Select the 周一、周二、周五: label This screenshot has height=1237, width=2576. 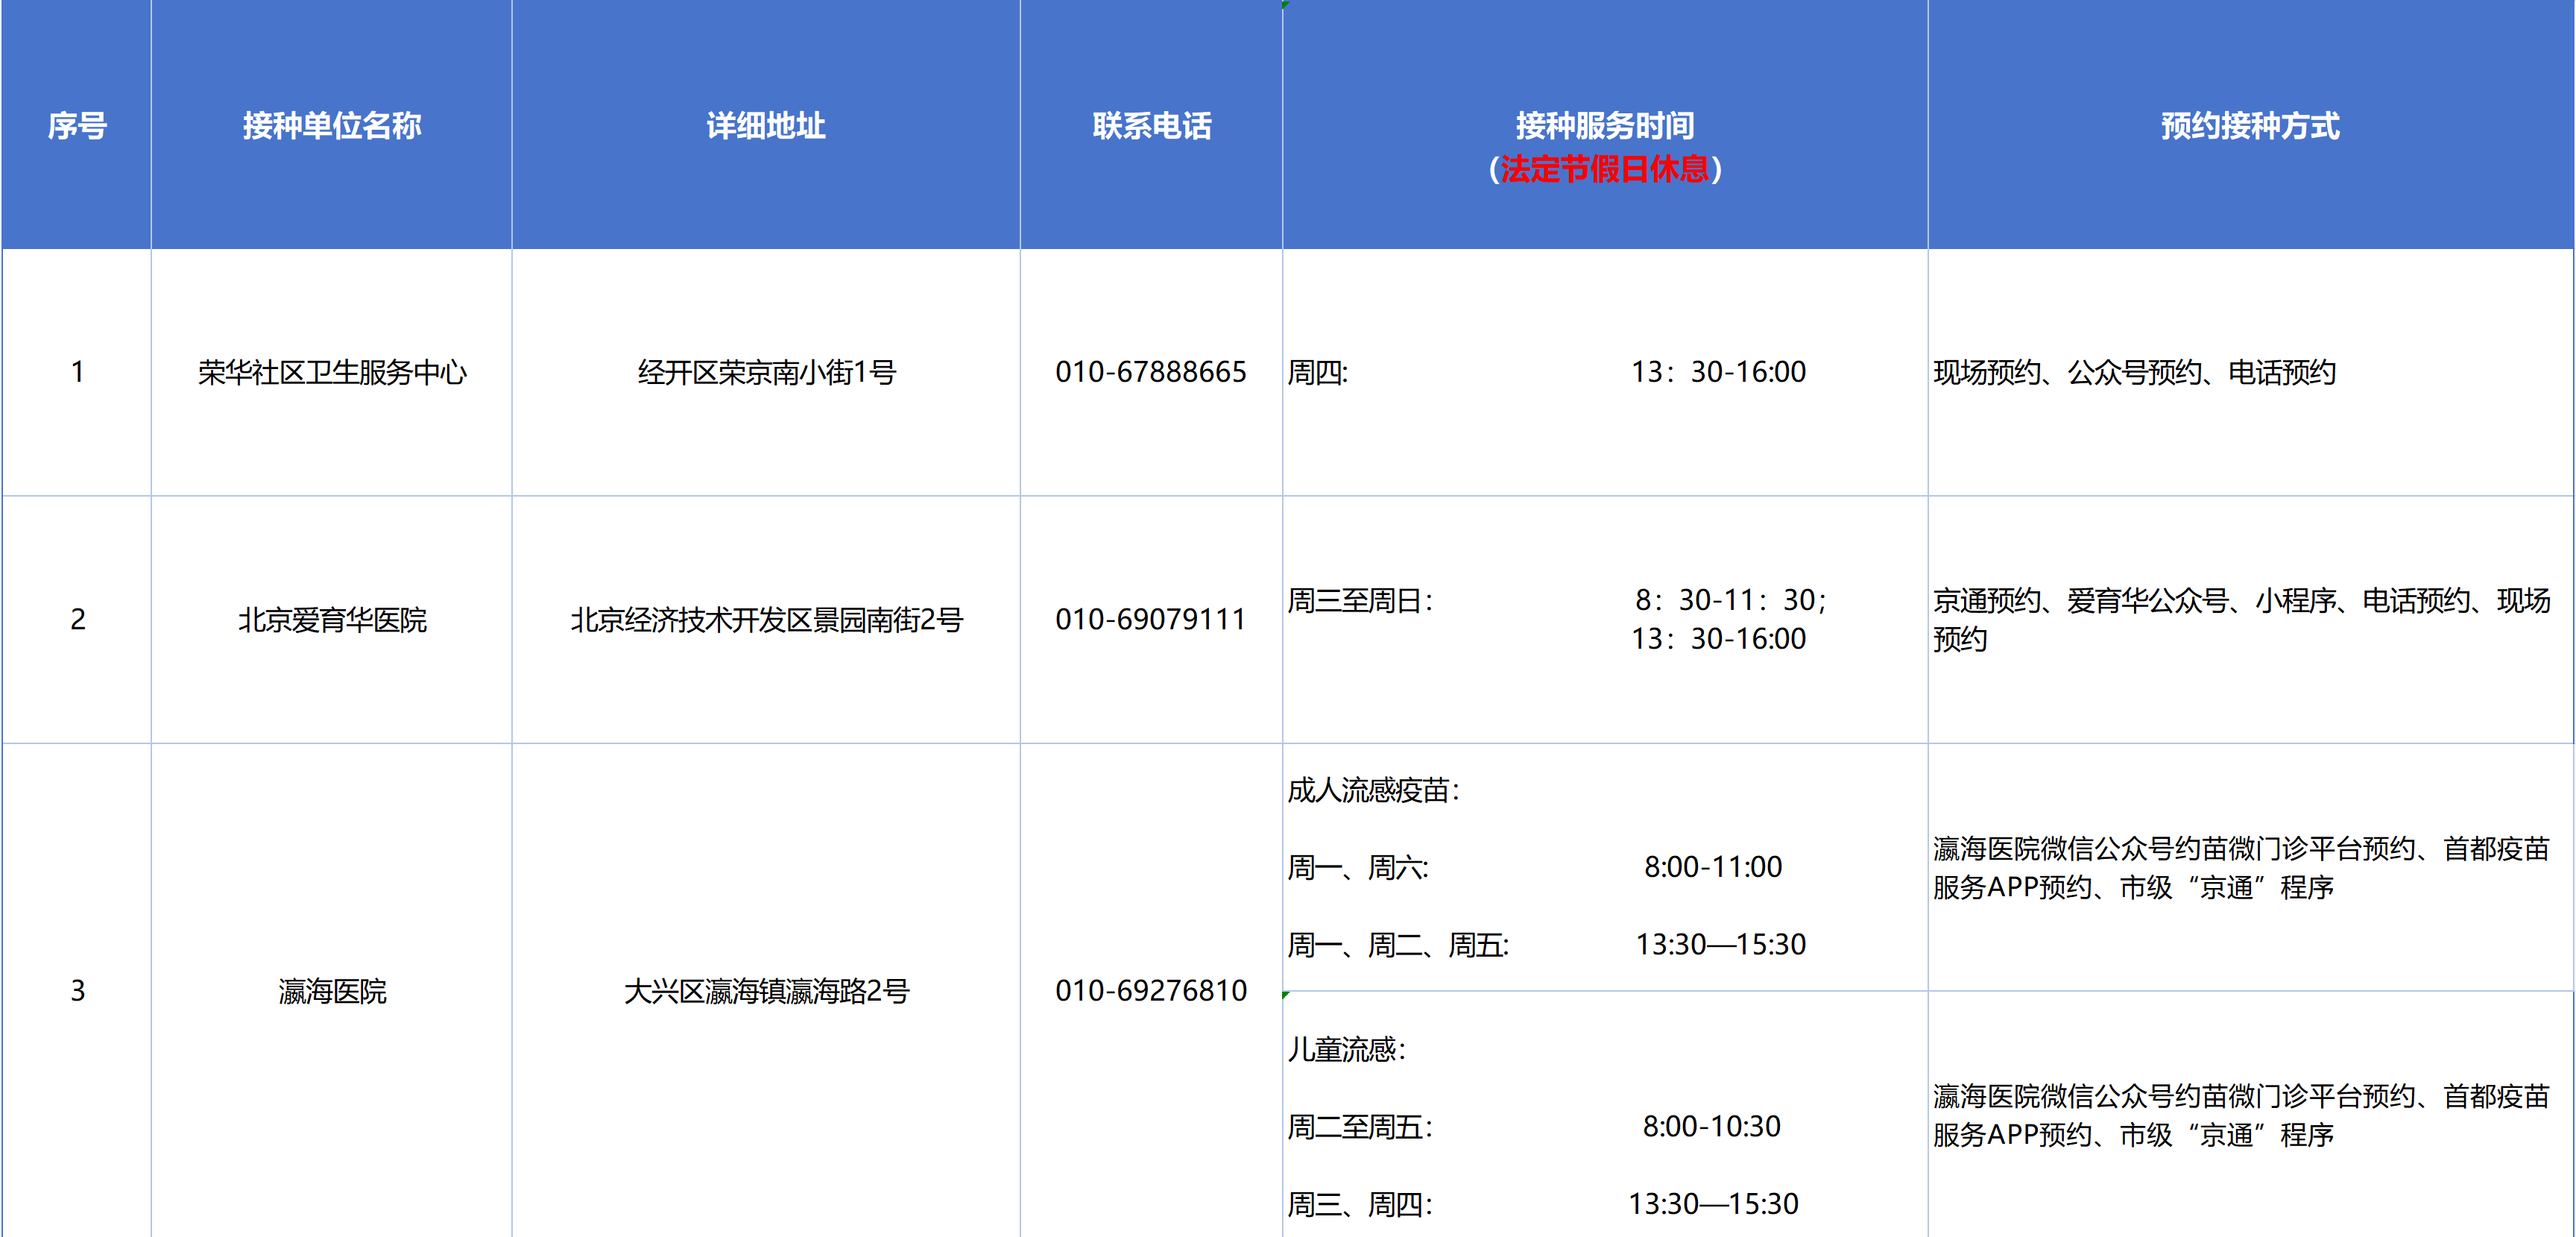click(1398, 944)
